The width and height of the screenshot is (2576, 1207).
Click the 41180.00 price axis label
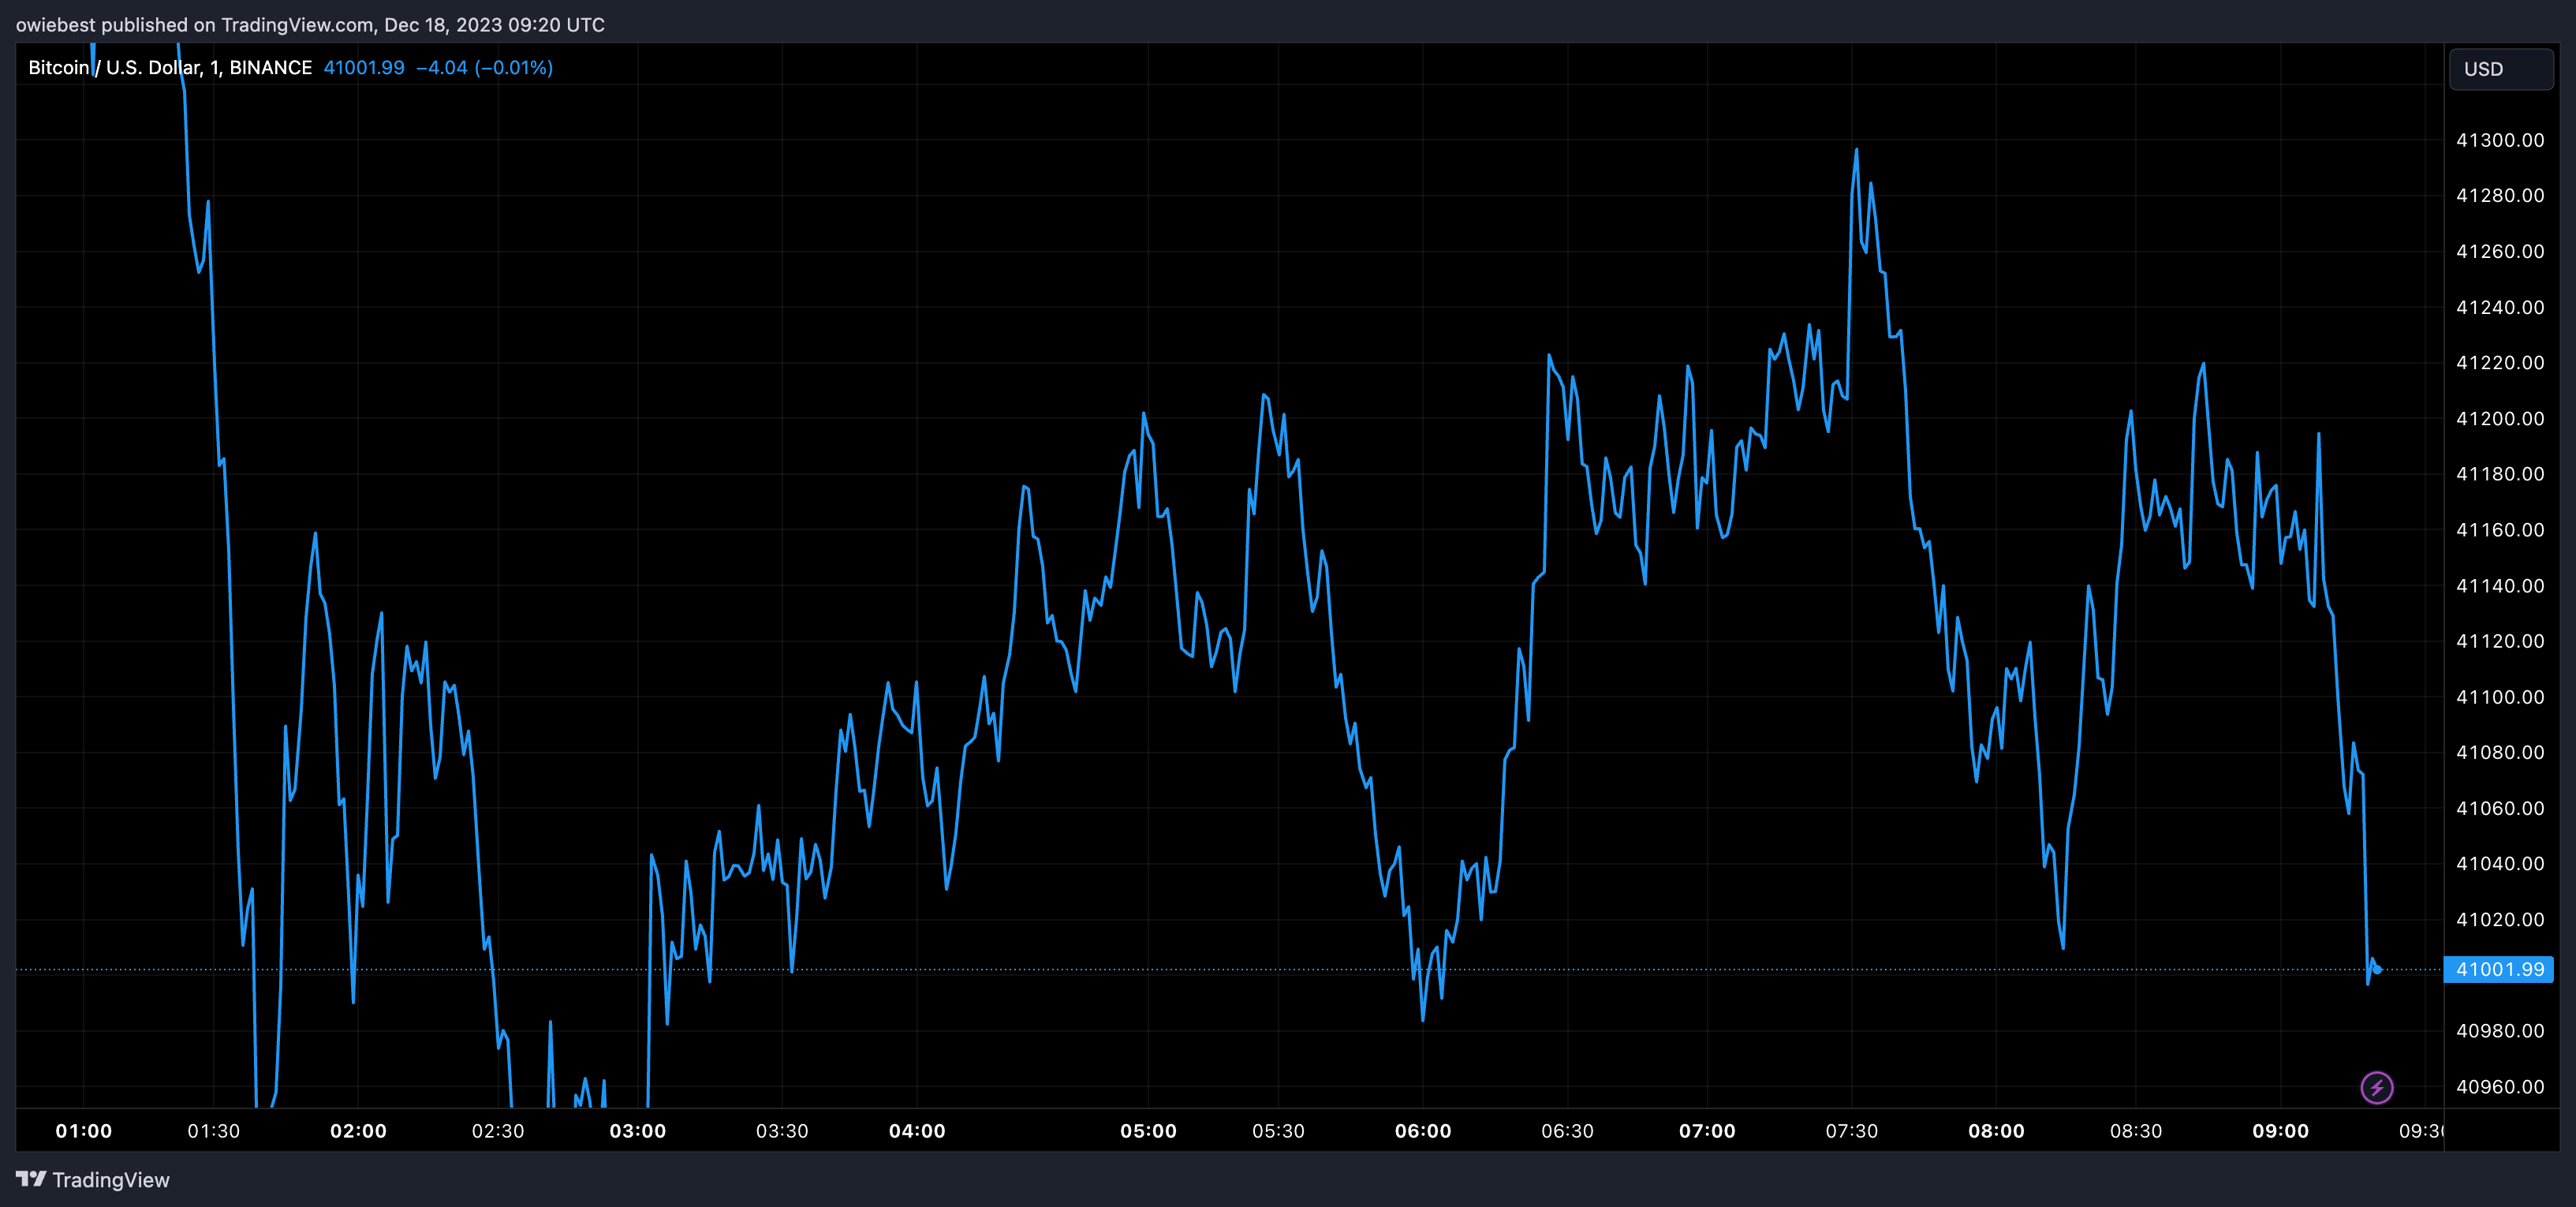click(x=2500, y=473)
